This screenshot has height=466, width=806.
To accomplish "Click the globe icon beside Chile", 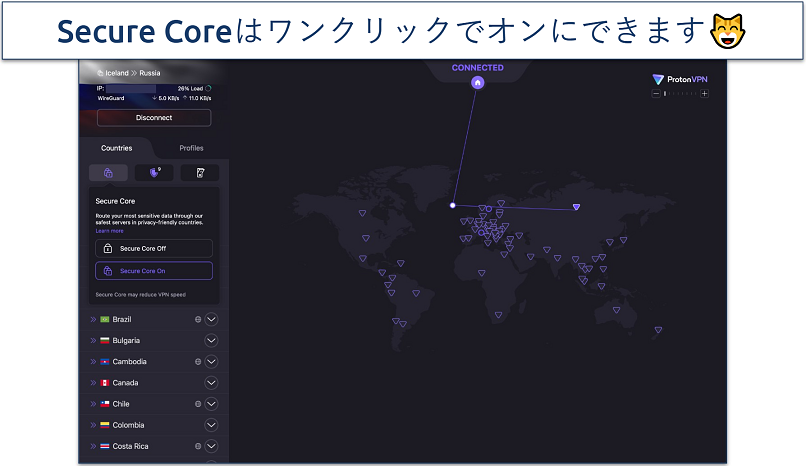I will tap(198, 404).
